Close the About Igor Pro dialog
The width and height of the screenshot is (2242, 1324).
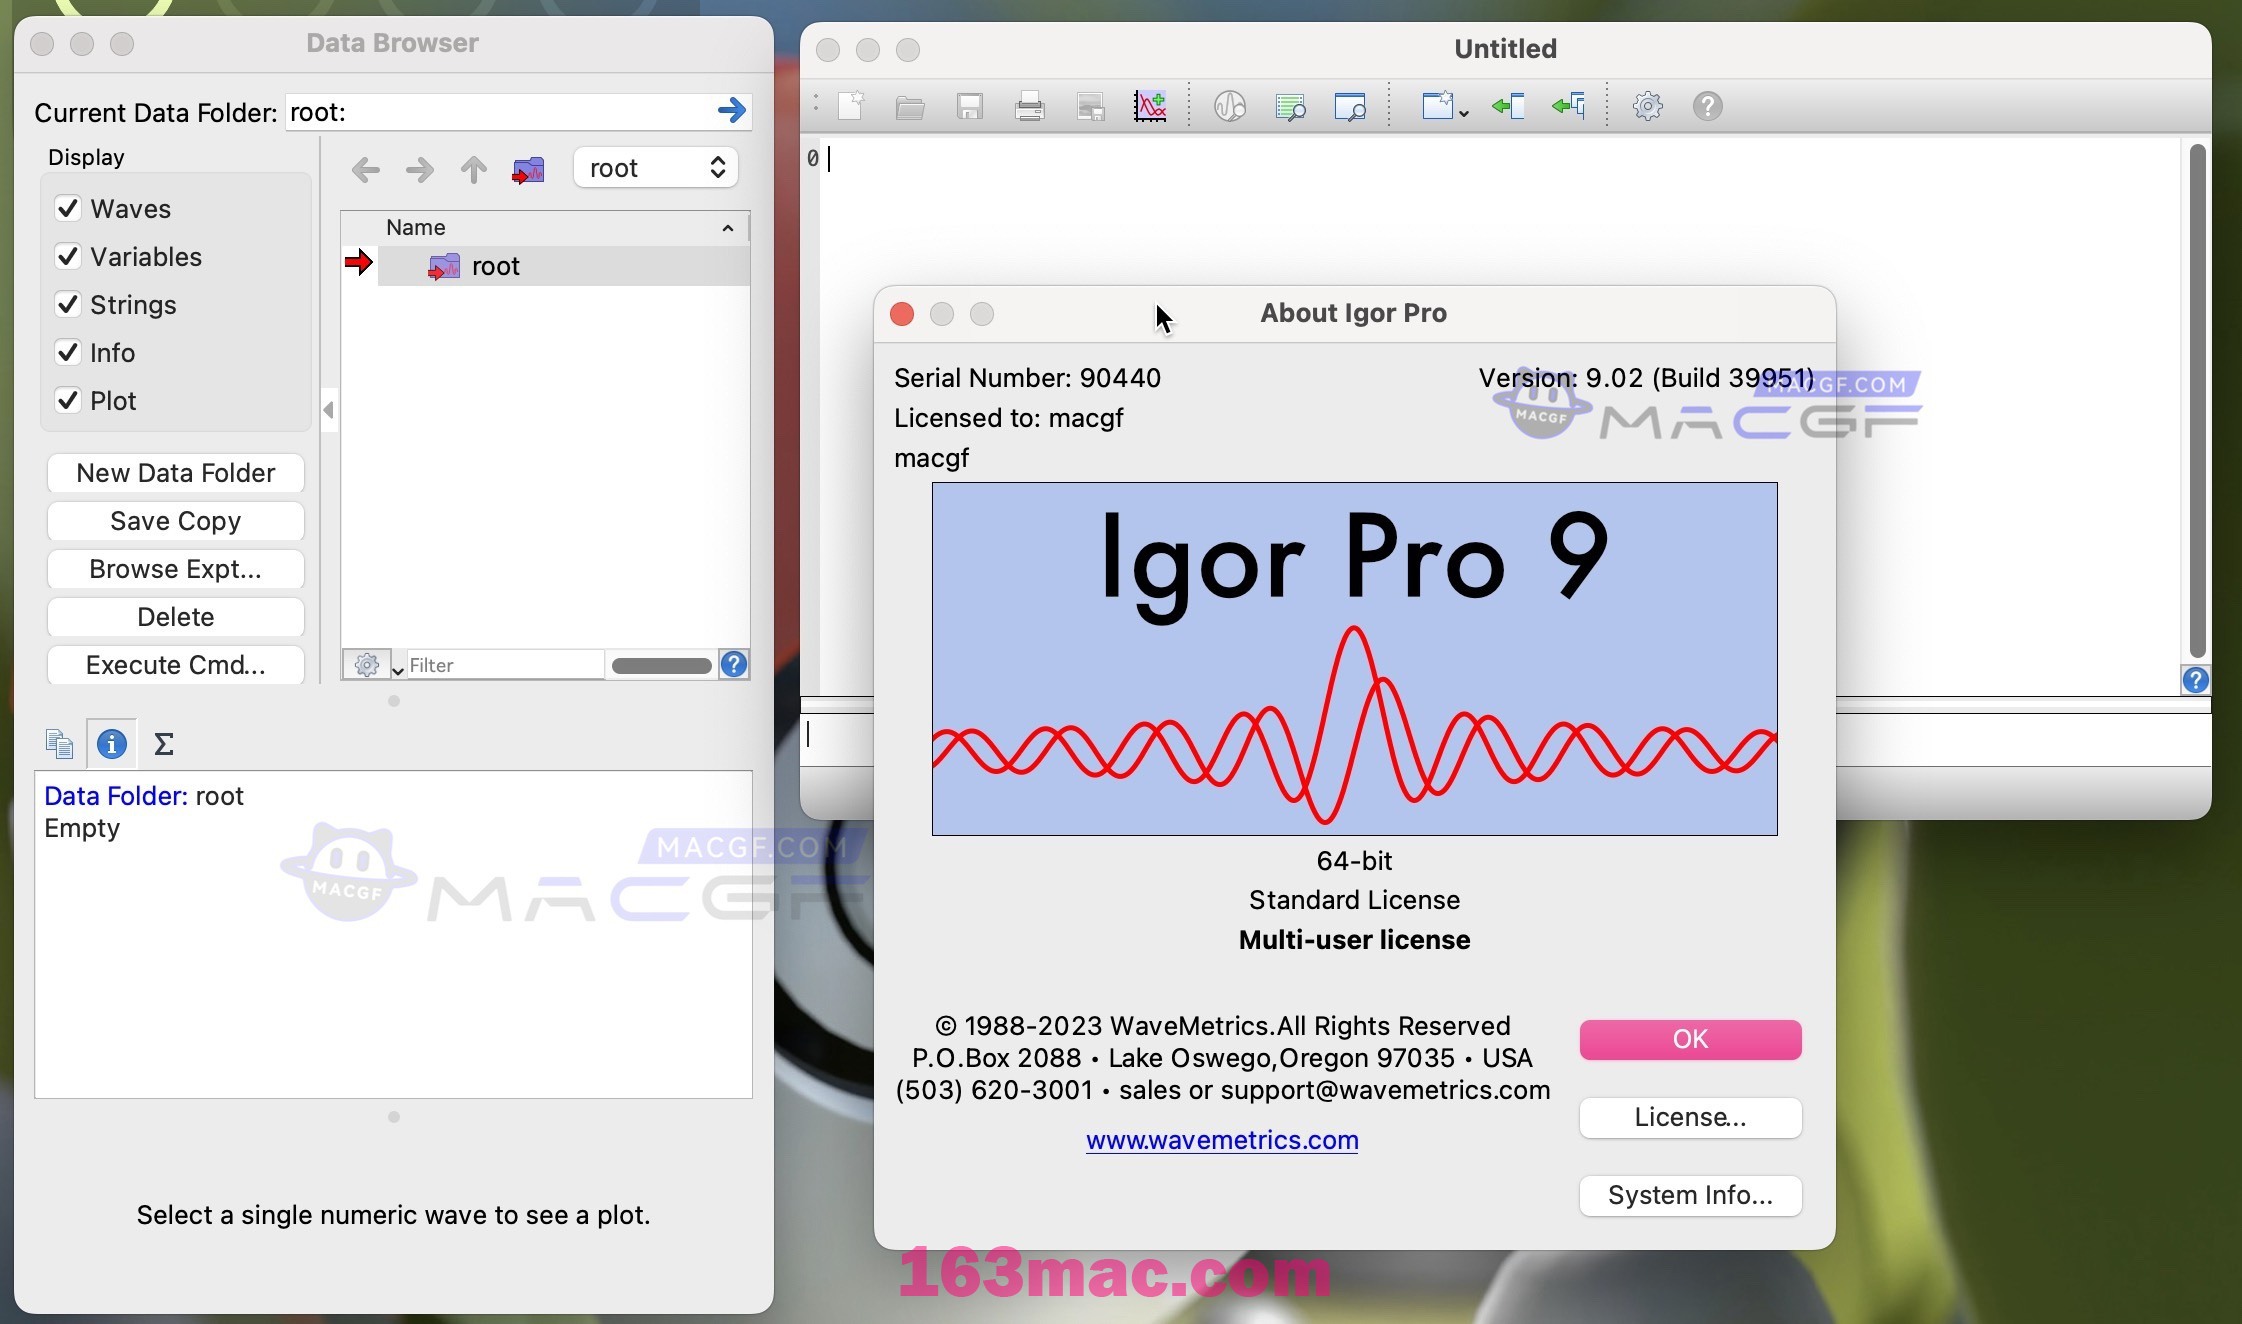pyautogui.click(x=902, y=314)
